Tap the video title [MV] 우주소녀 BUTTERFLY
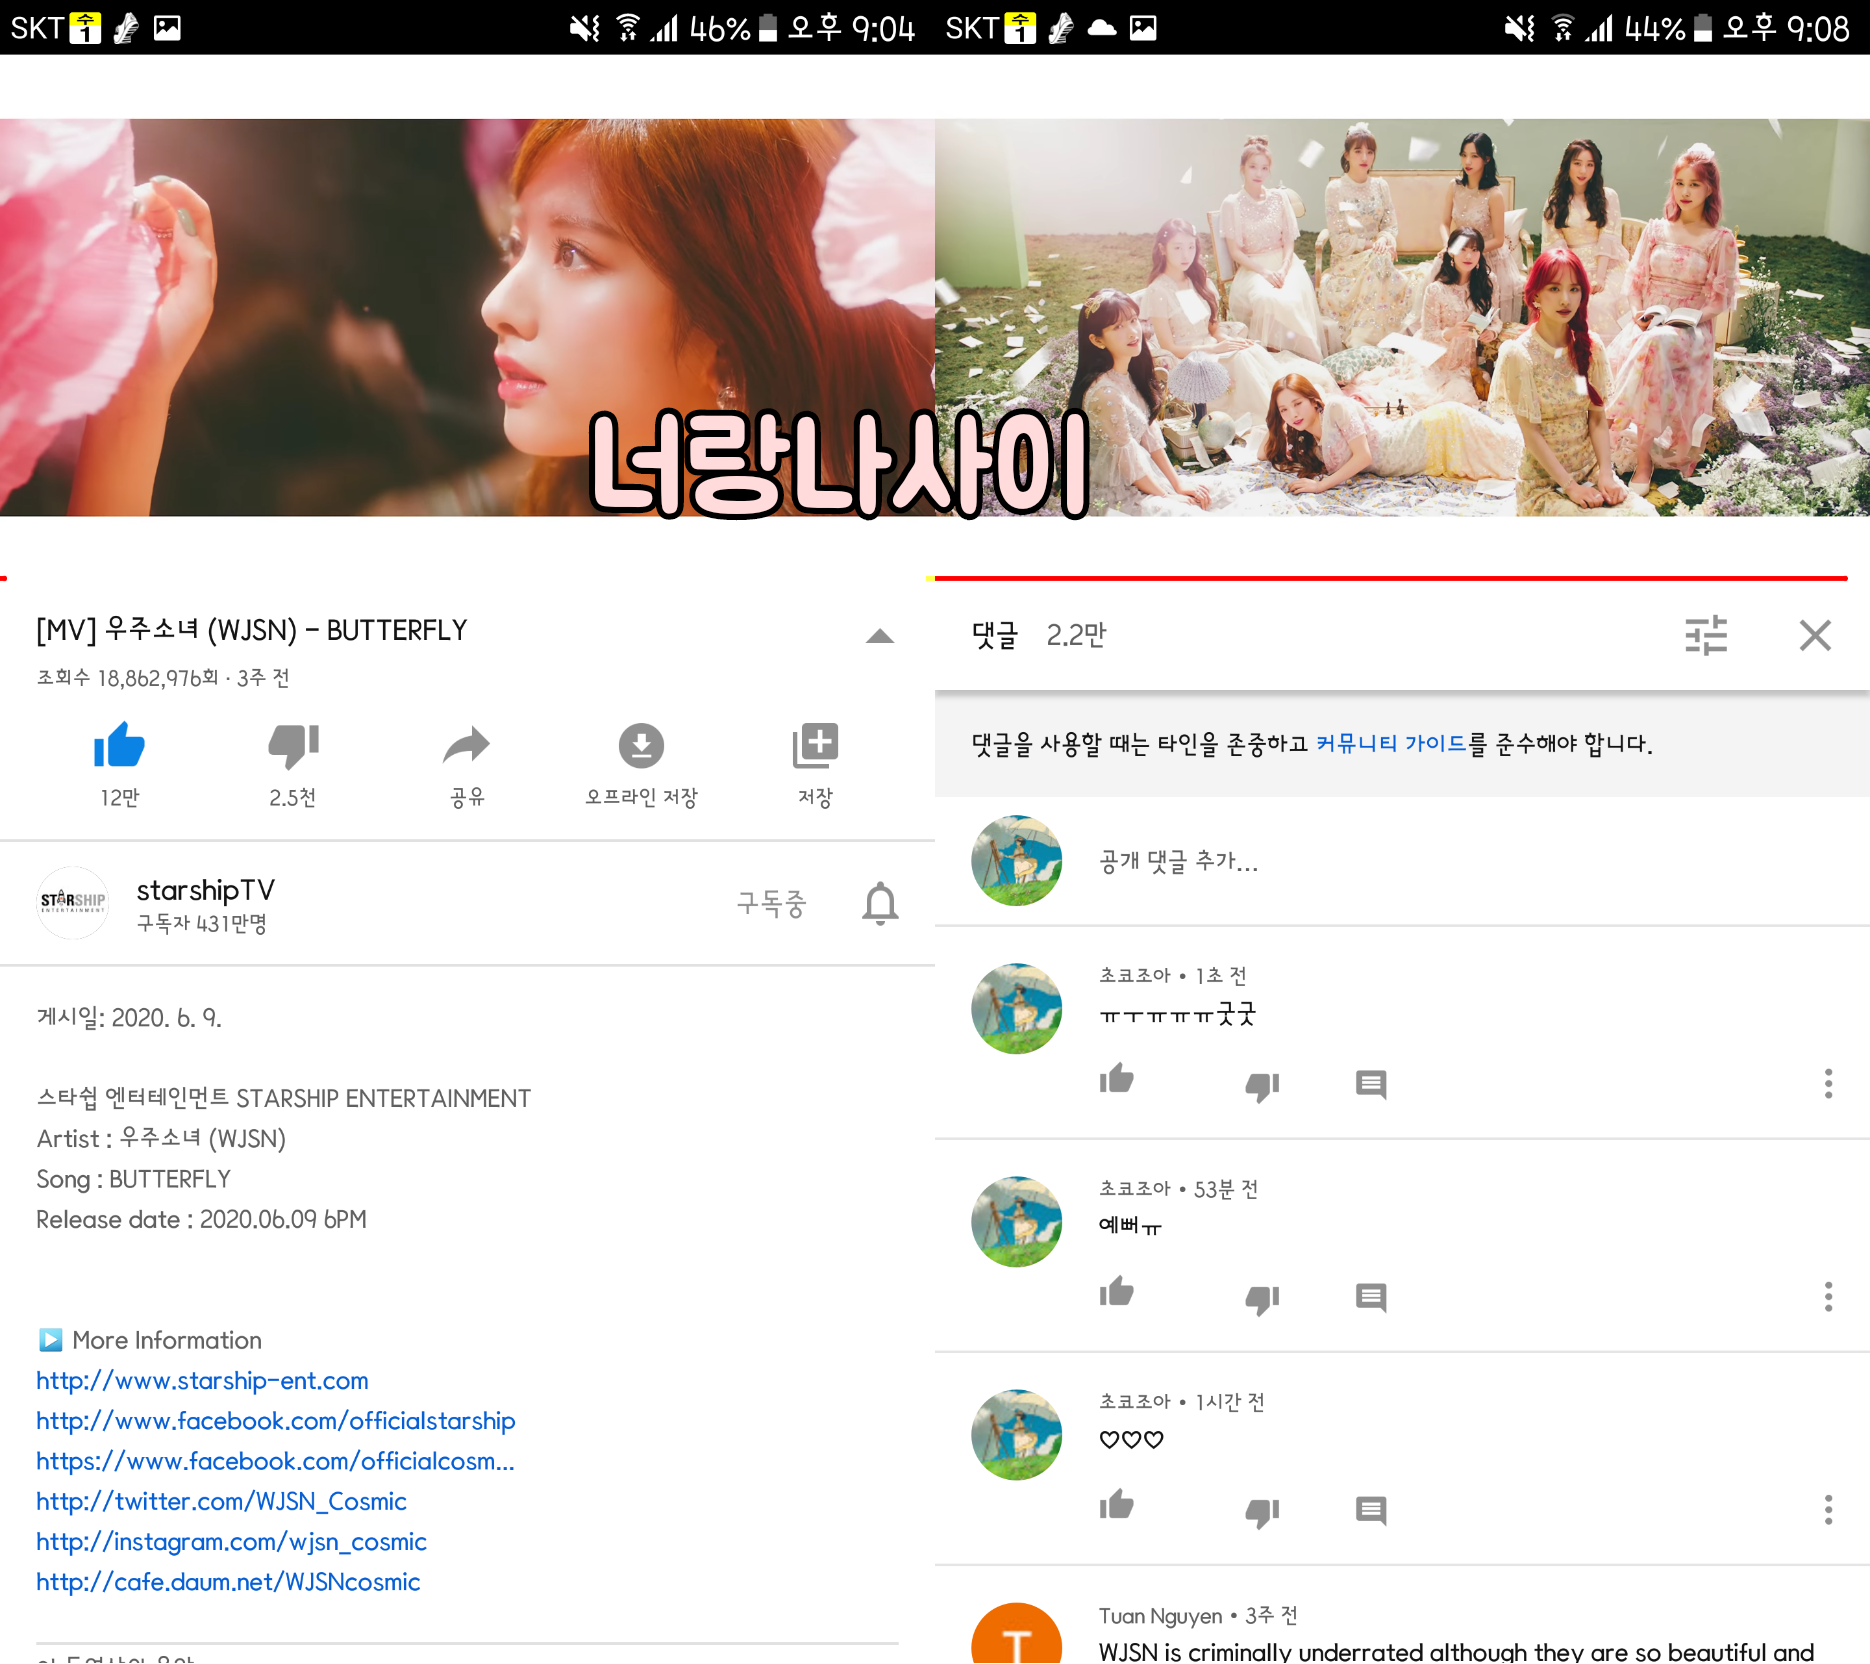This screenshot has height=1664, width=1870. click(x=252, y=630)
